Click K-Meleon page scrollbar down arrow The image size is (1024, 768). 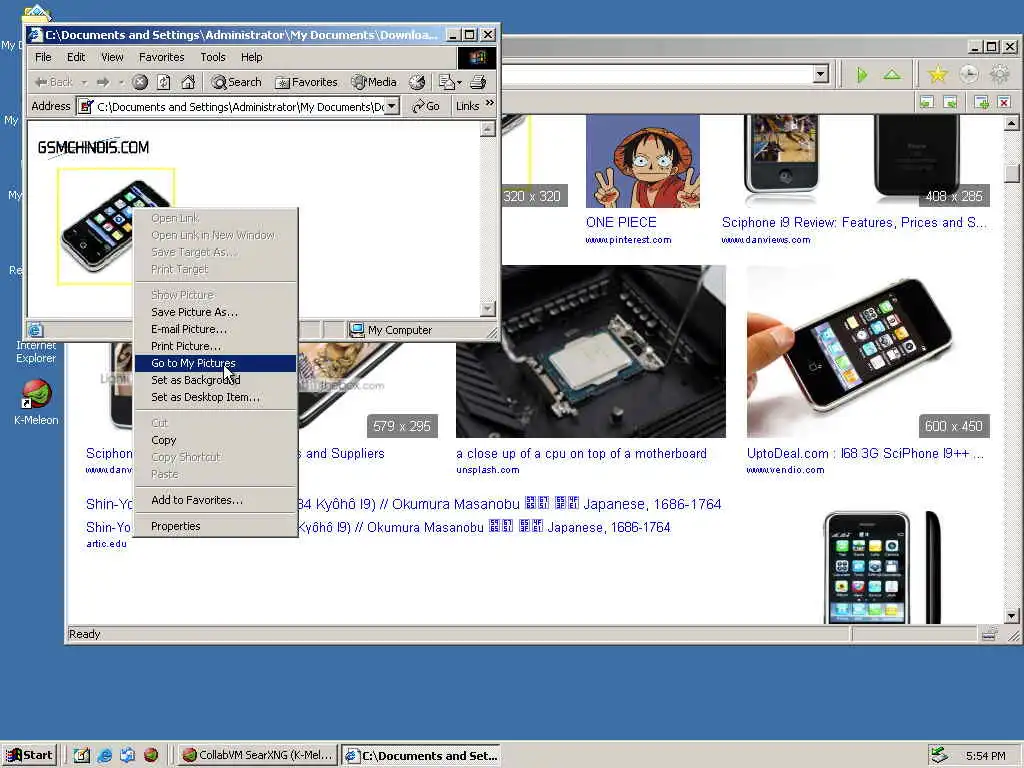coord(1012,616)
